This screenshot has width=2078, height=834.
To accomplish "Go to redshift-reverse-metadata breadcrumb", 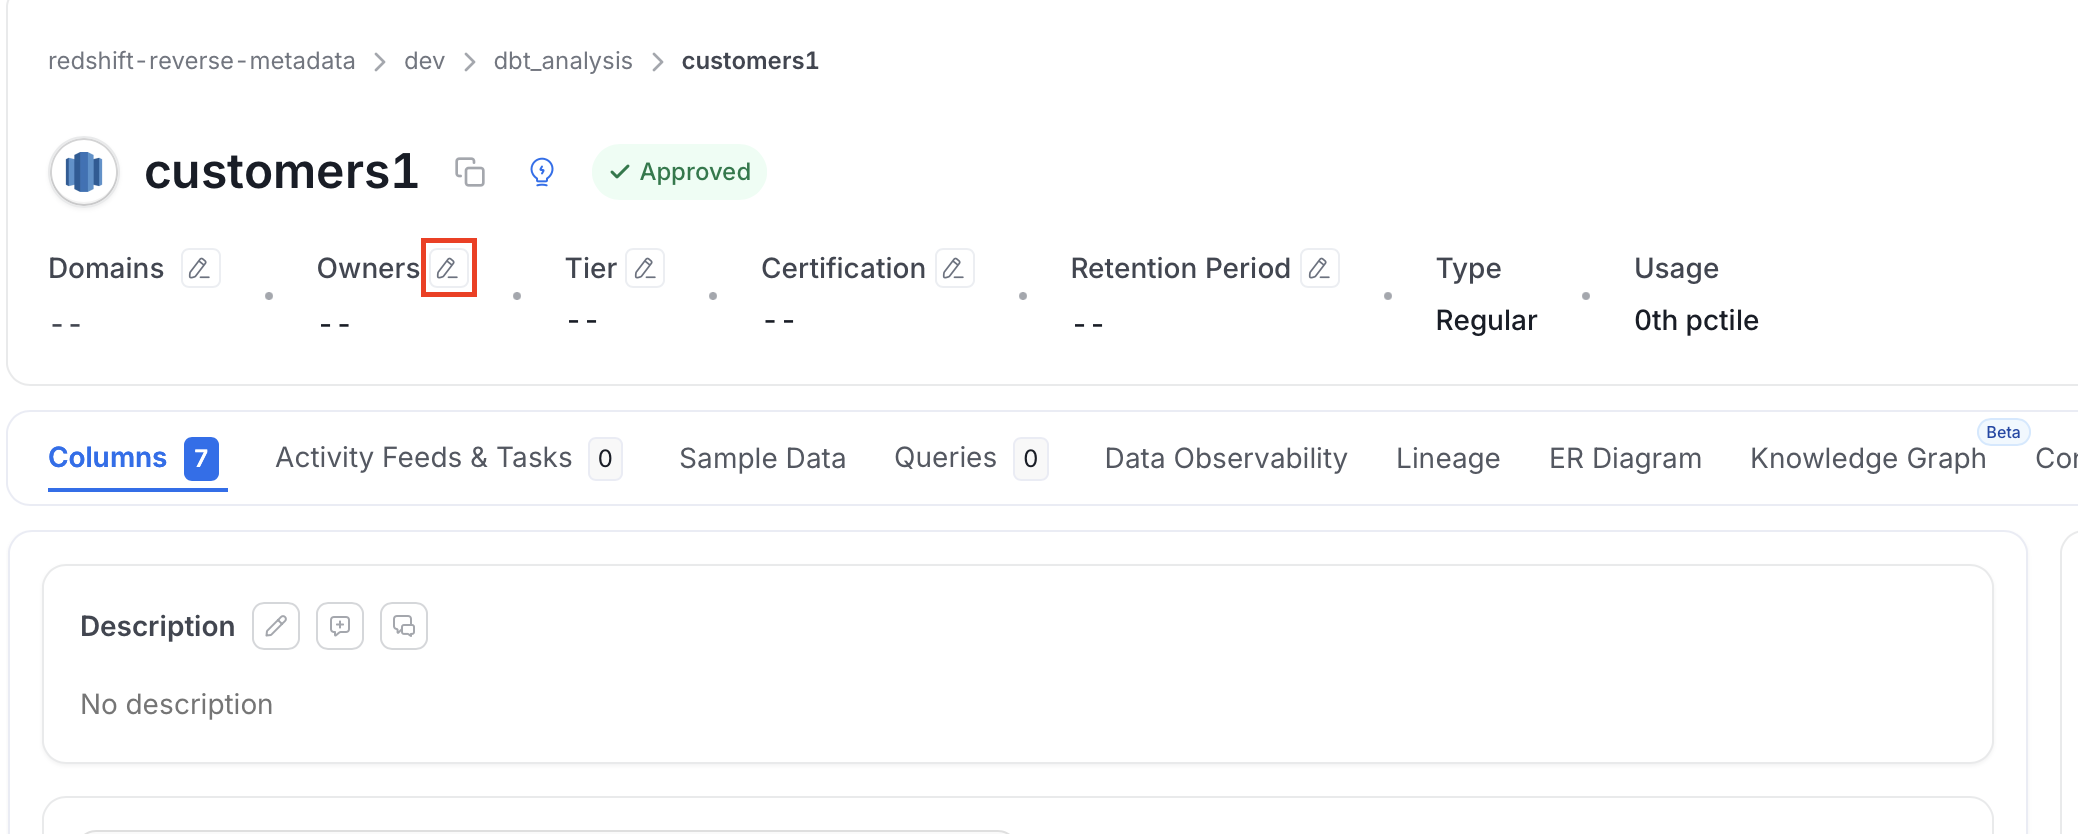I will point(202,61).
